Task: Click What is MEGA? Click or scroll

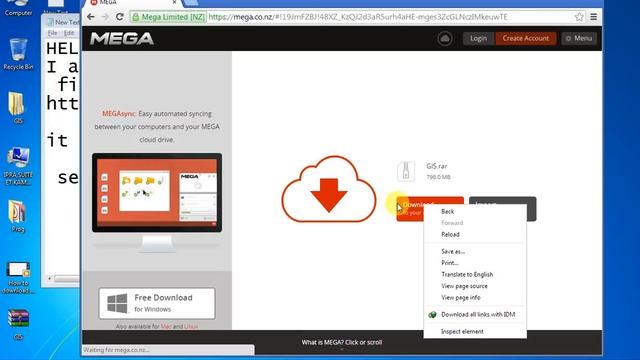Action: click(342, 342)
